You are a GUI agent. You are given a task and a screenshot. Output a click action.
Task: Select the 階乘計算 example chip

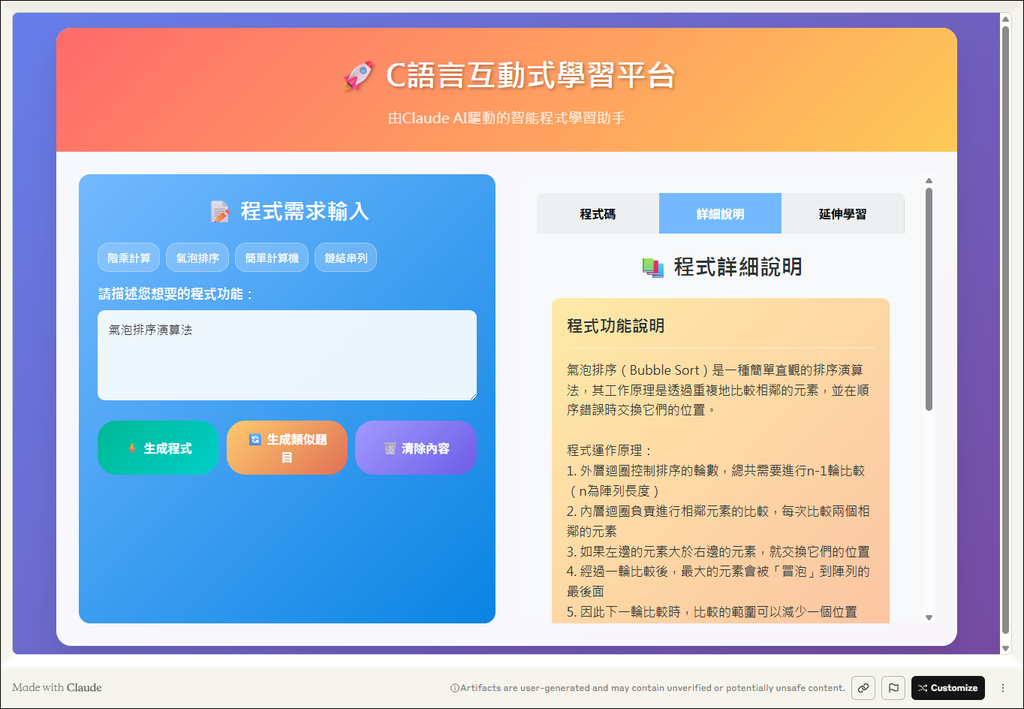click(129, 258)
